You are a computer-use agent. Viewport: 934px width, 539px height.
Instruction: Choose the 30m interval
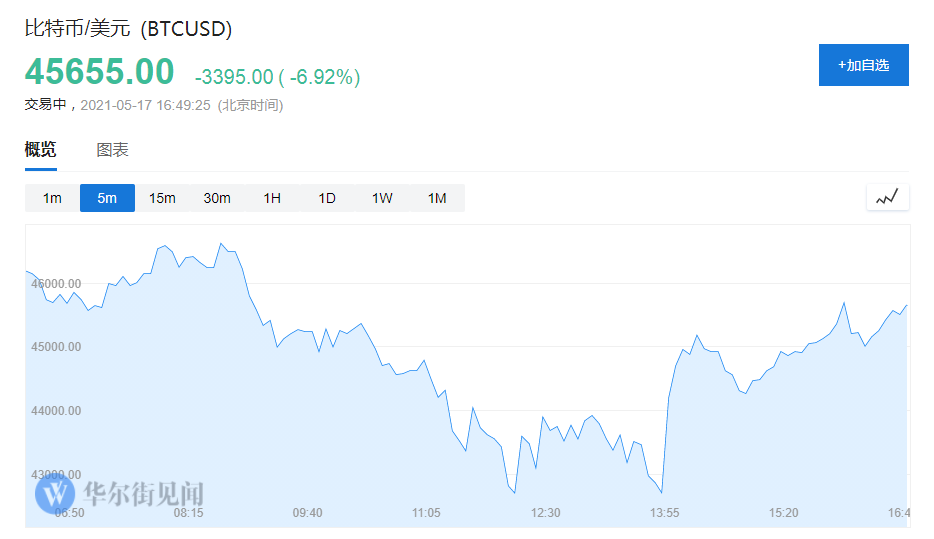[x=217, y=198]
